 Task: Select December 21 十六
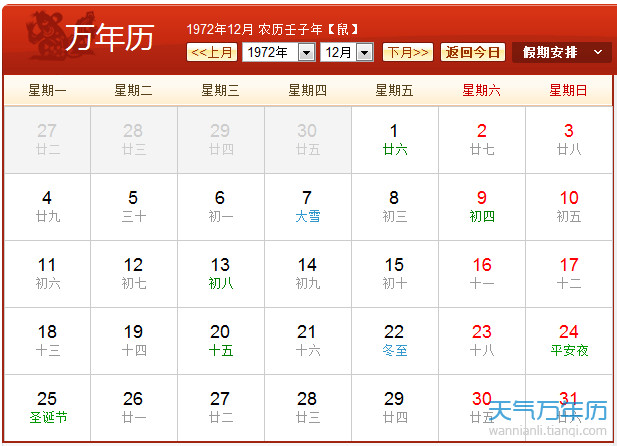click(x=308, y=341)
